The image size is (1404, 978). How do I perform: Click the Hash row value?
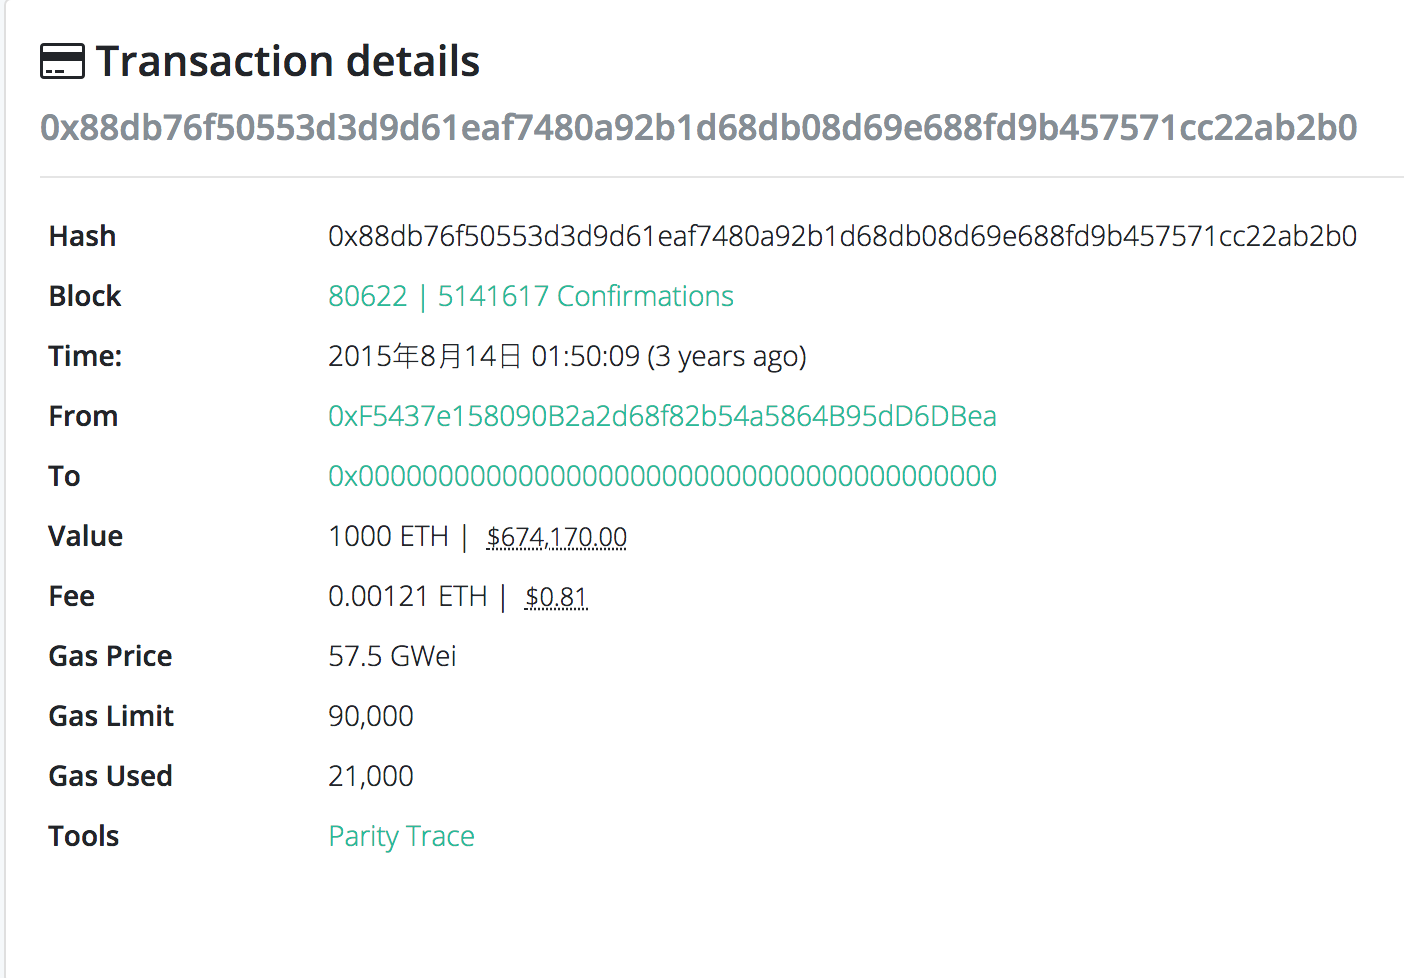coord(842,236)
